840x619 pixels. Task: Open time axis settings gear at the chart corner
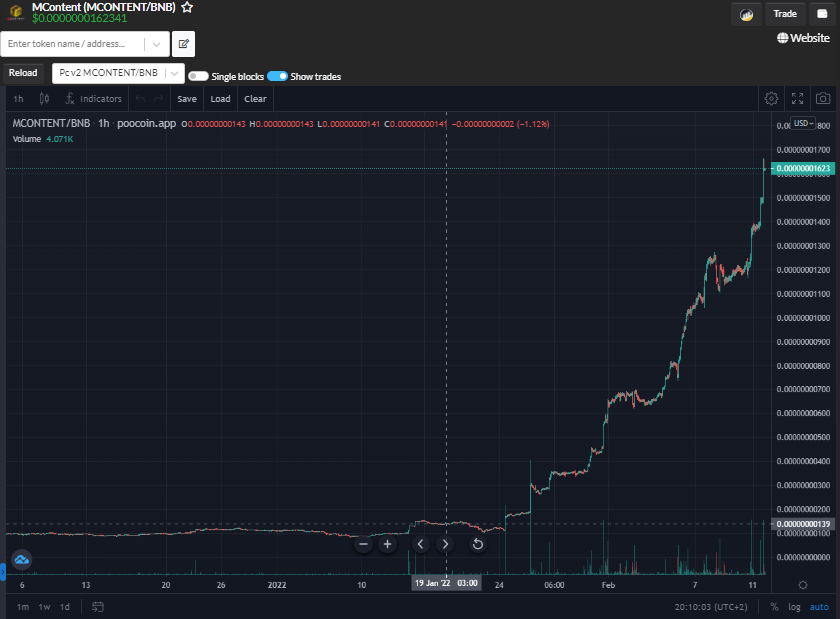coord(802,585)
